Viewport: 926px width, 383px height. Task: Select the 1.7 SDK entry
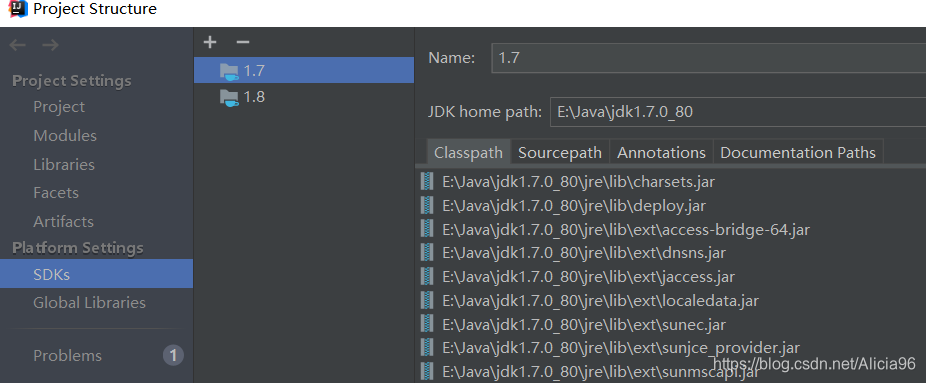tap(304, 70)
